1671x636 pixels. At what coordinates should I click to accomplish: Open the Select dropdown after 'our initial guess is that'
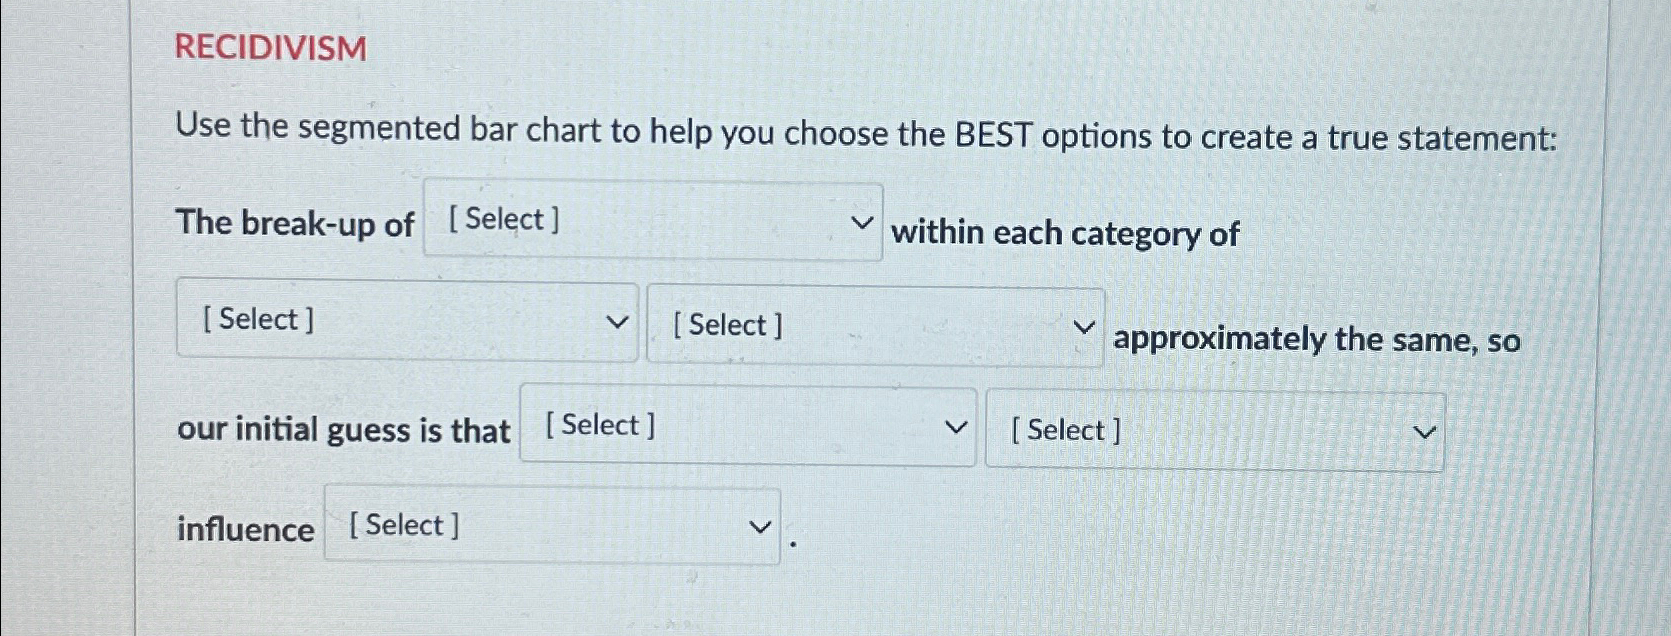745,428
